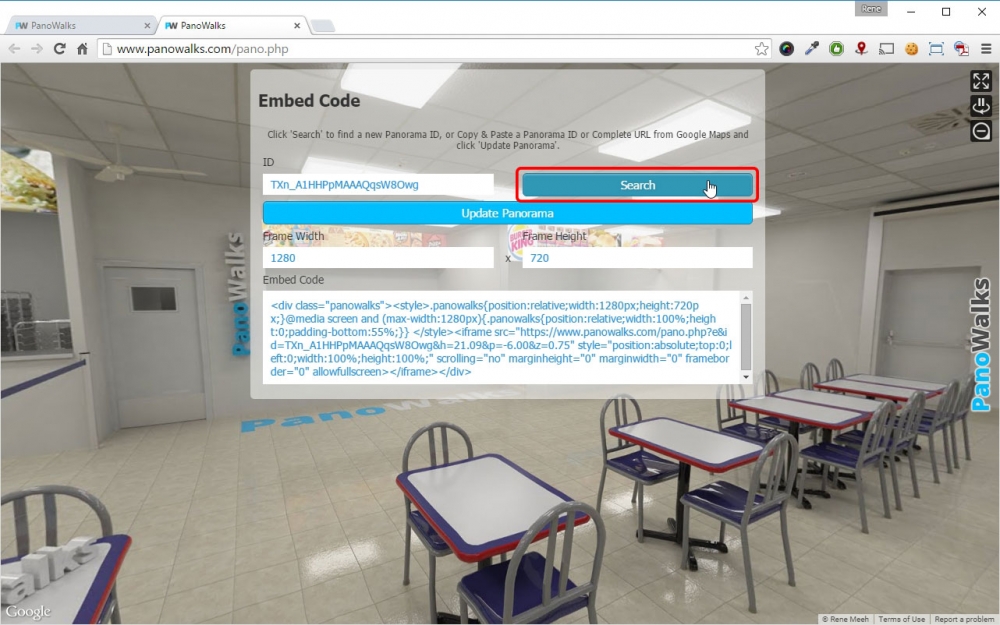This screenshot has height=625, width=1000.
Task: Open the PDF extension icon
Action: 961,48
